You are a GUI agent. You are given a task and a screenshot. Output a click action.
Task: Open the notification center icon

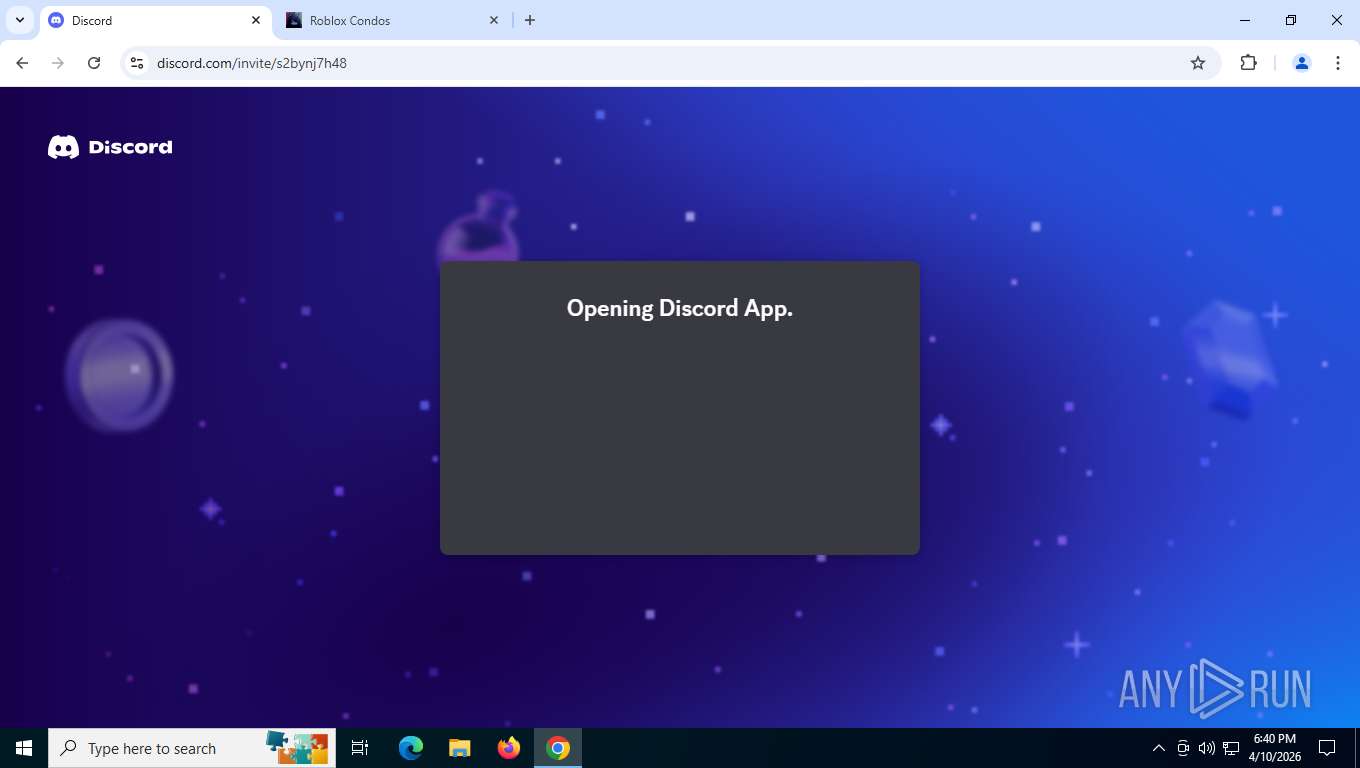(1327, 748)
